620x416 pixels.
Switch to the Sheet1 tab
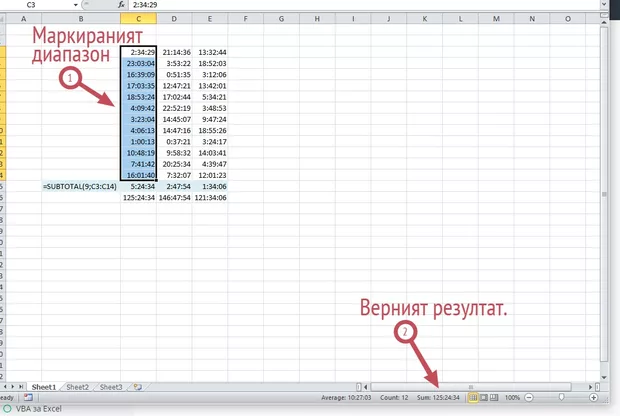click(43, 387)
